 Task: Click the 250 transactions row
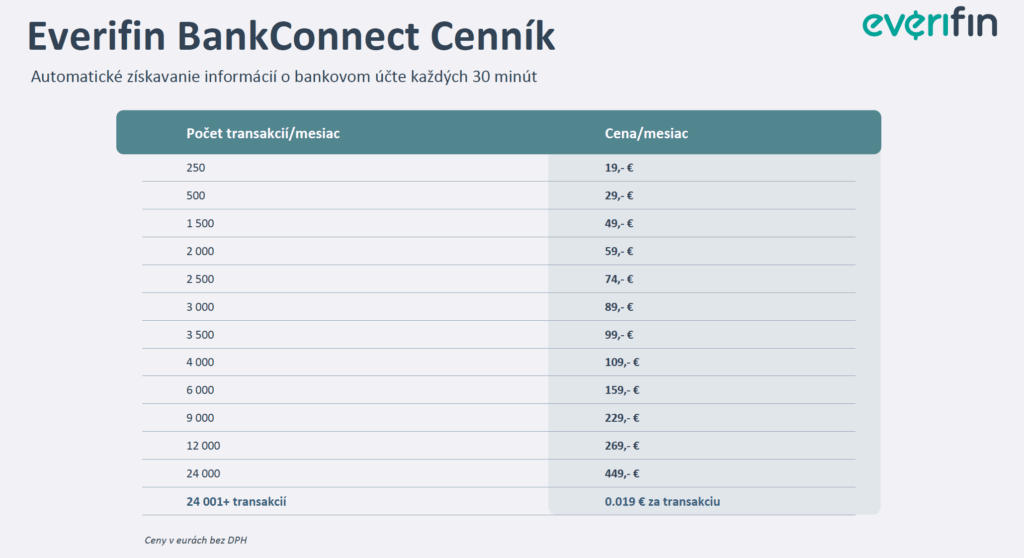pos(498,168)
